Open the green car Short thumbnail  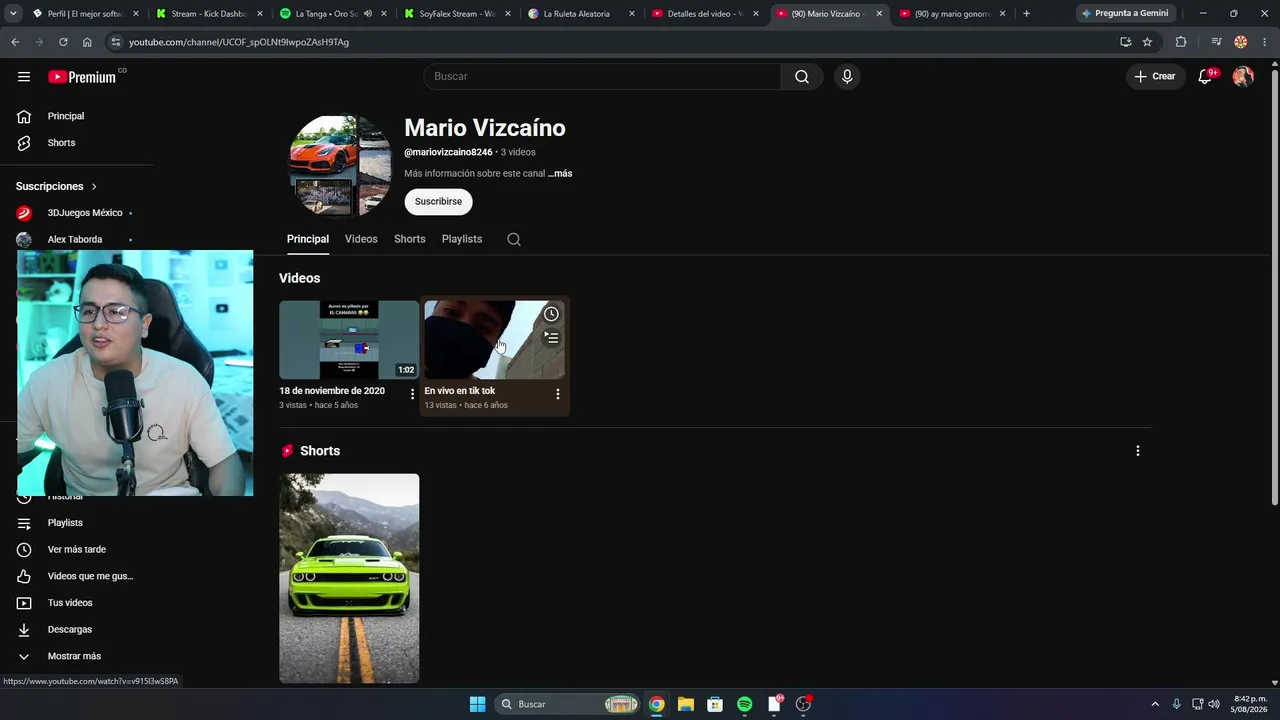(x=349, y=579)
